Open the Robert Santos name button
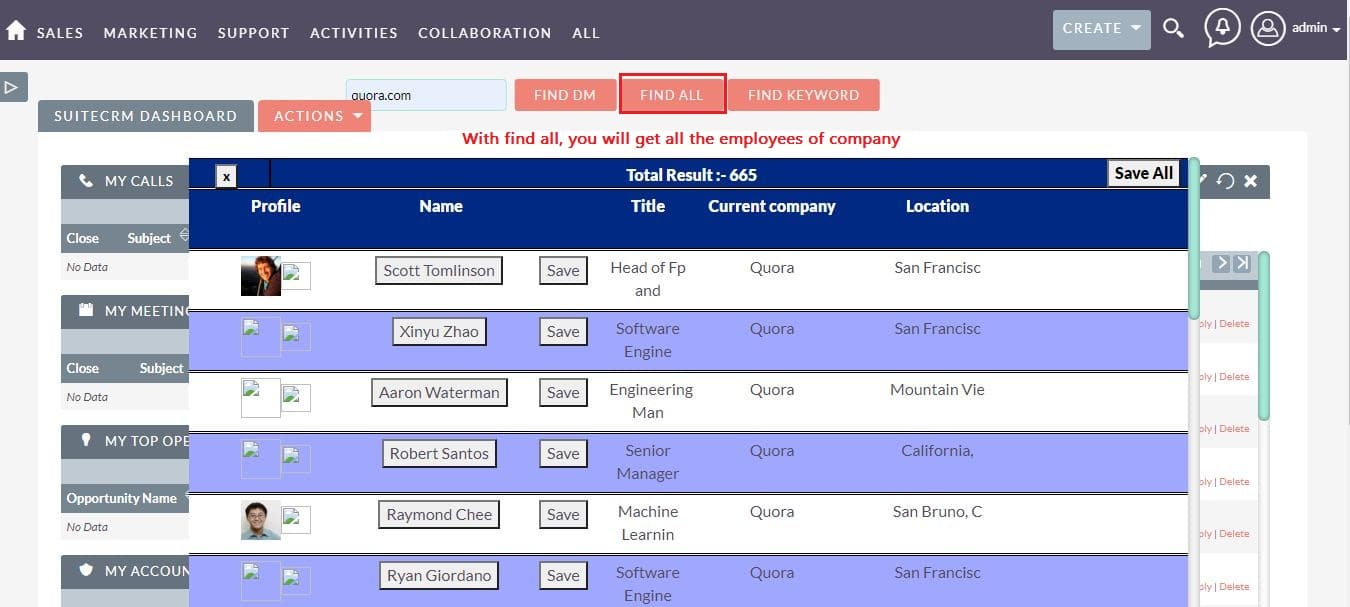This screenshot has height=607, width=1350. pyautogui.click(x=439, y=453)
